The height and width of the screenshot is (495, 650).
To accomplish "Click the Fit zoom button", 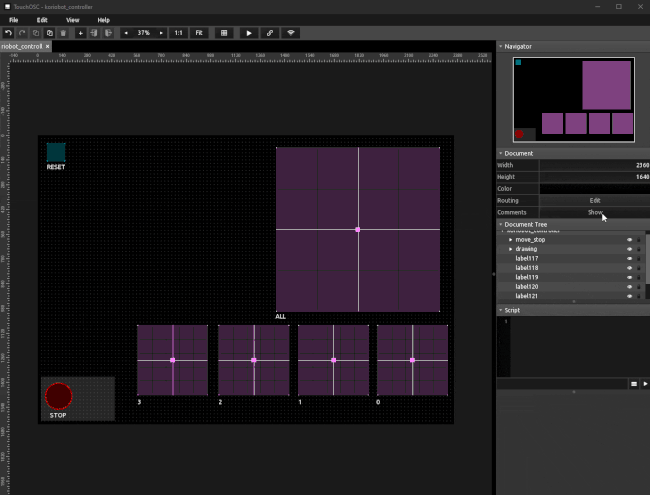I will pos(199,33).
